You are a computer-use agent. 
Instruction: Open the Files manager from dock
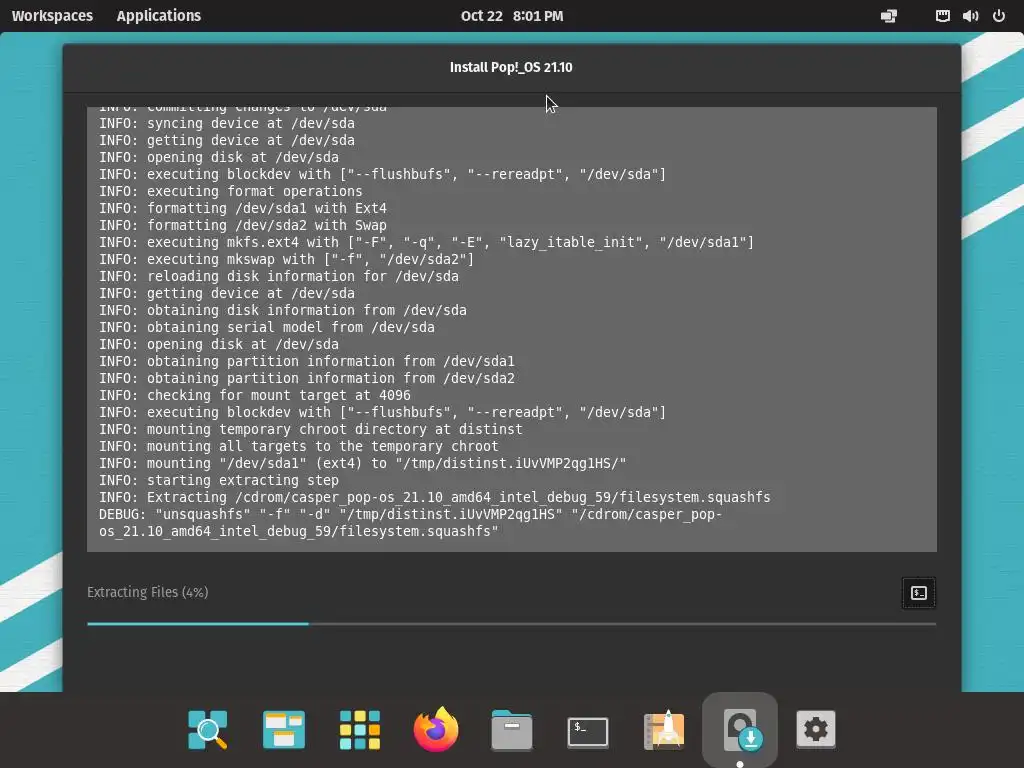pos(511,729)
